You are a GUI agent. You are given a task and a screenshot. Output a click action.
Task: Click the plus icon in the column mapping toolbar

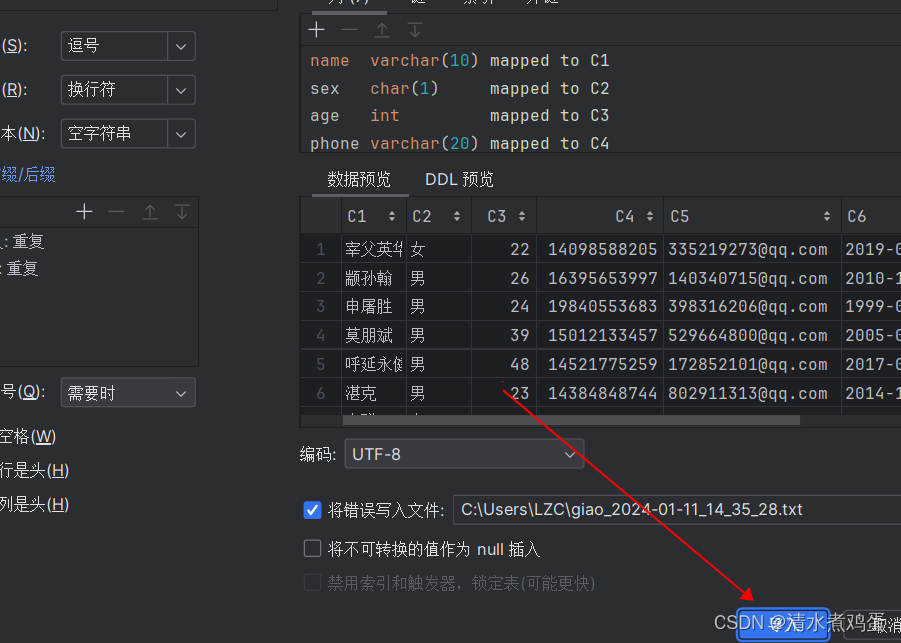tap(316, 29)
